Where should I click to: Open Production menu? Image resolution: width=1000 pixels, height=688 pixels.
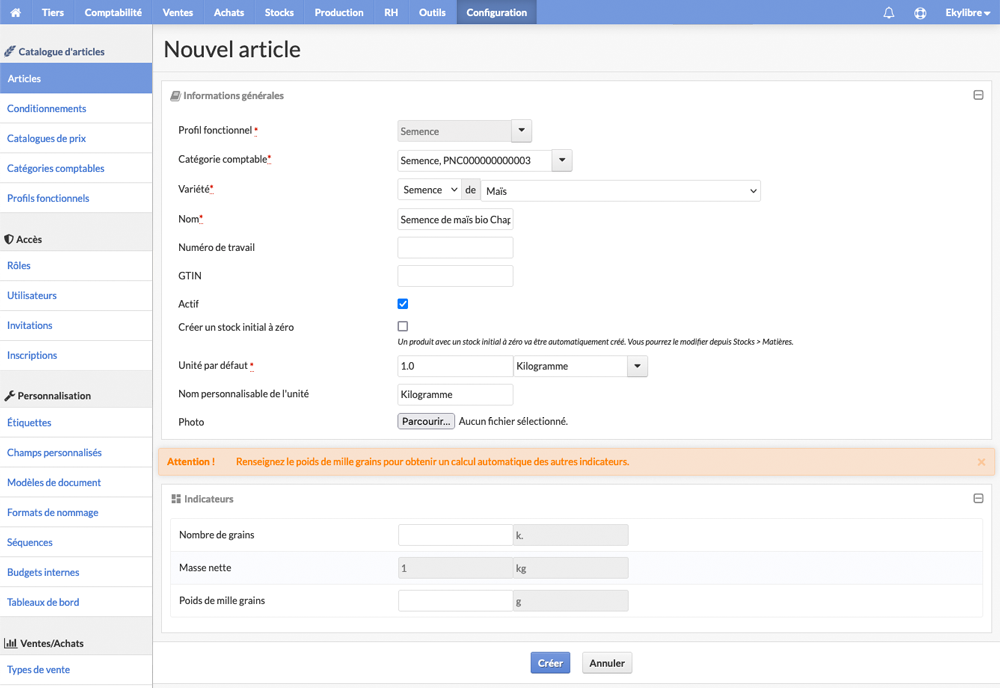(x=339, y=12)
